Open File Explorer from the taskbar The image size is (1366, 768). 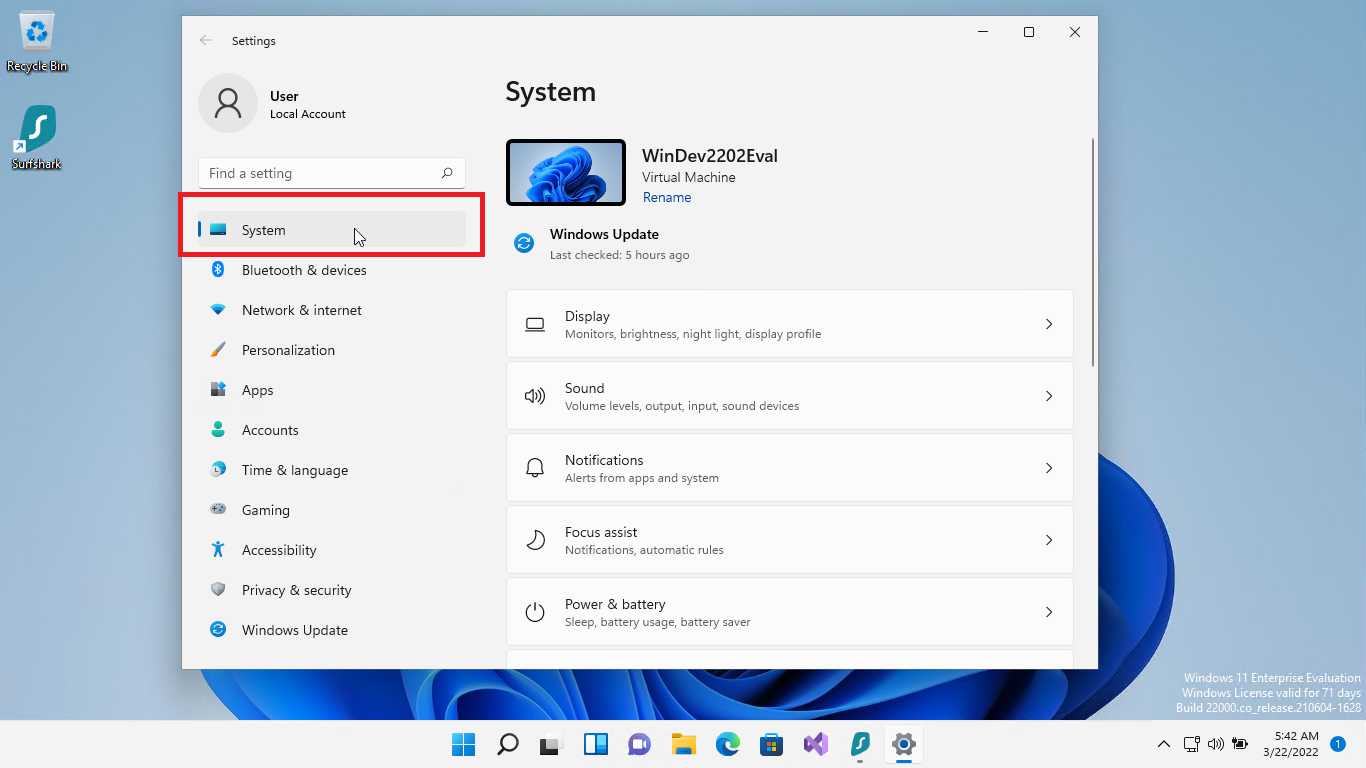(684, 744)
